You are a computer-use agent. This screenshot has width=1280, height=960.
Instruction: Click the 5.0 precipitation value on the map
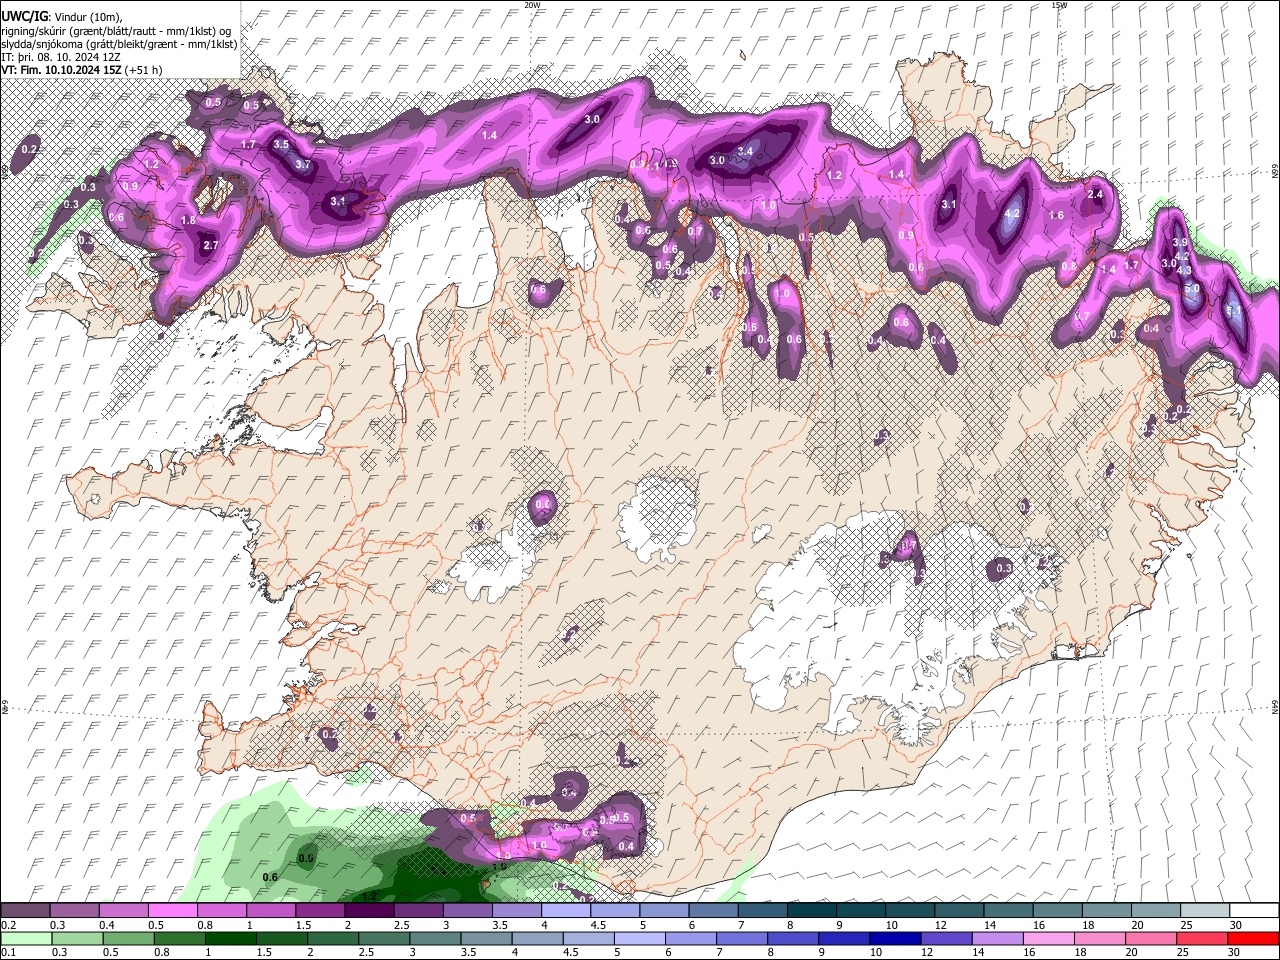click(x=1192, y=289)
